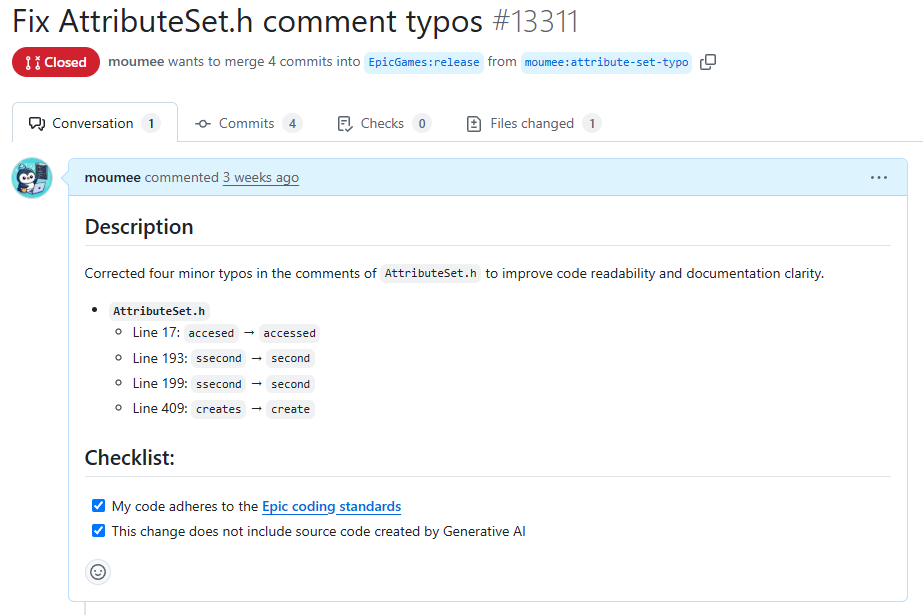Click the Files changed diff icon
923x615 pixels.
[474, 124]
